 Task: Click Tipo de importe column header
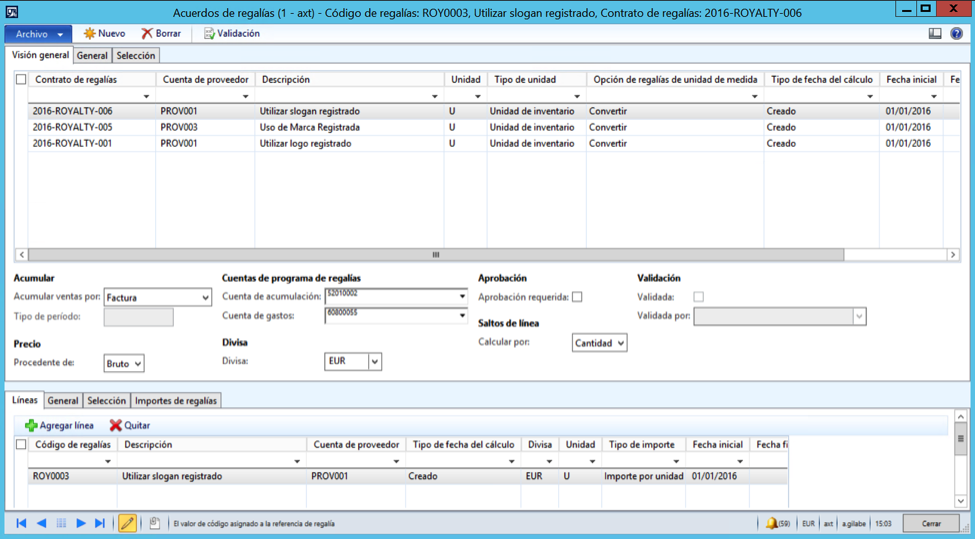(x=642, y=445)
